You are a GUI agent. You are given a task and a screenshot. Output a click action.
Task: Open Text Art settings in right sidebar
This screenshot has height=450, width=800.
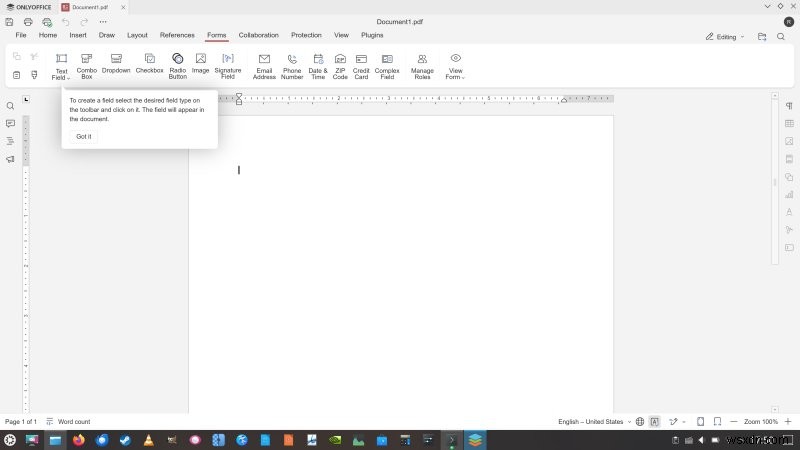(x=789, y=212)
